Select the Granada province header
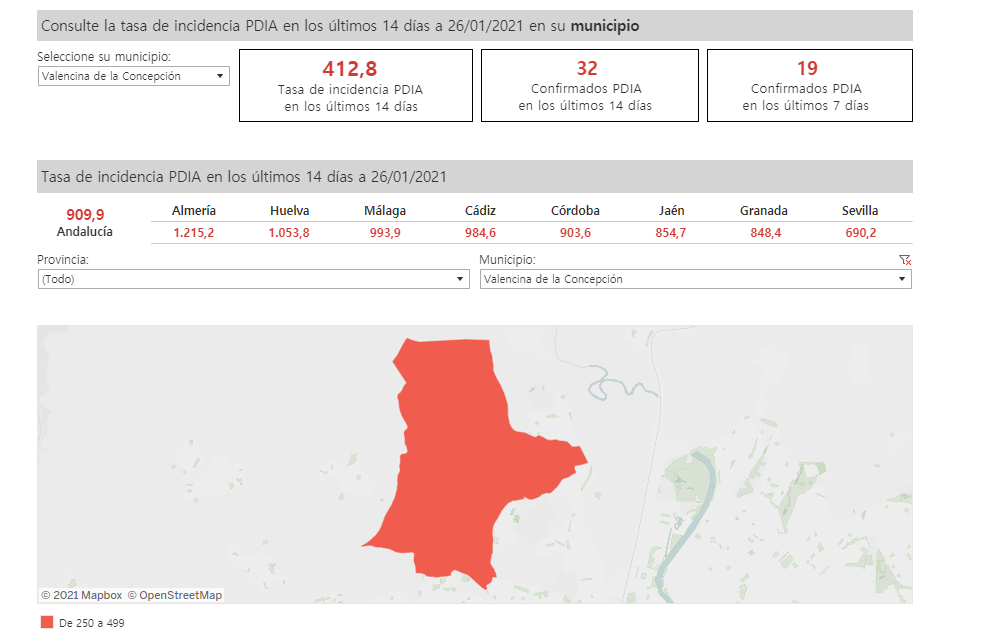Viewport: 981px width, 637px height. click(764, 211)
